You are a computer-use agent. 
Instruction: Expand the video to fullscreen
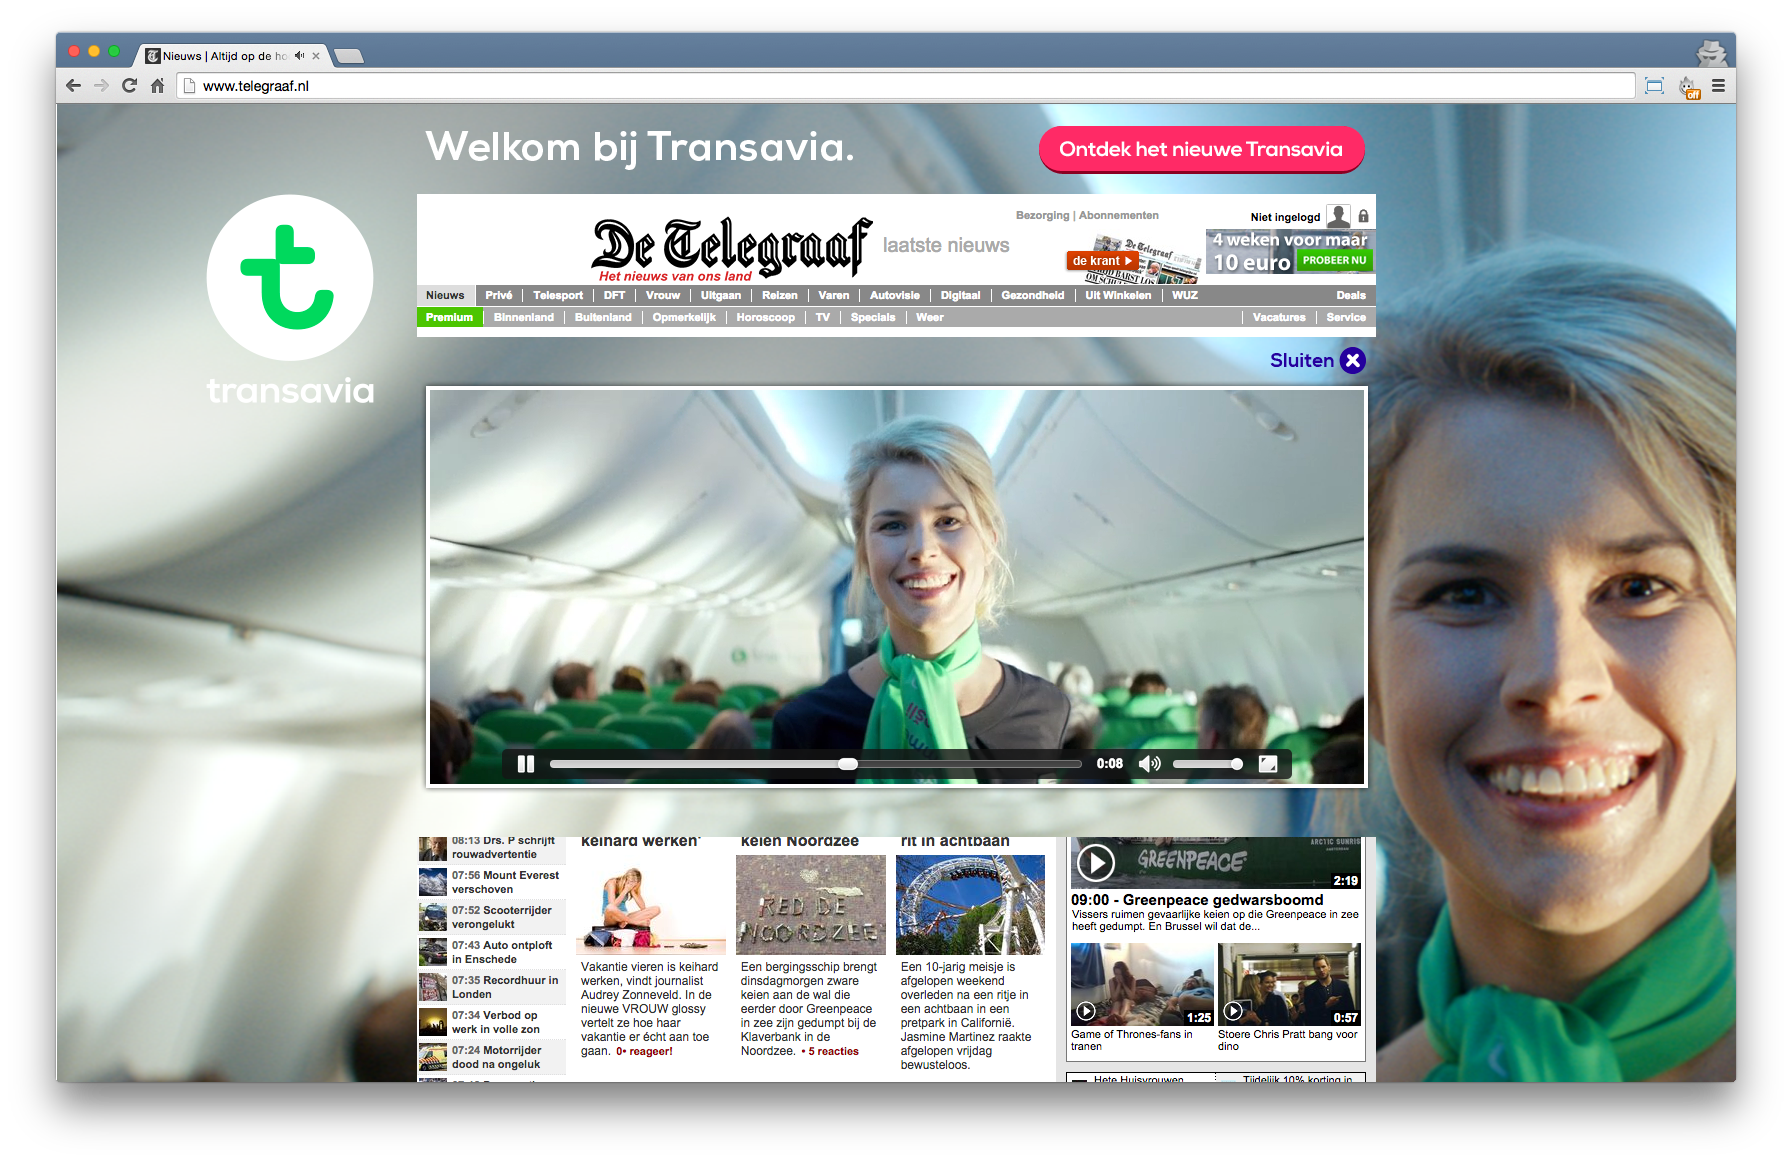coord(1267,764)
